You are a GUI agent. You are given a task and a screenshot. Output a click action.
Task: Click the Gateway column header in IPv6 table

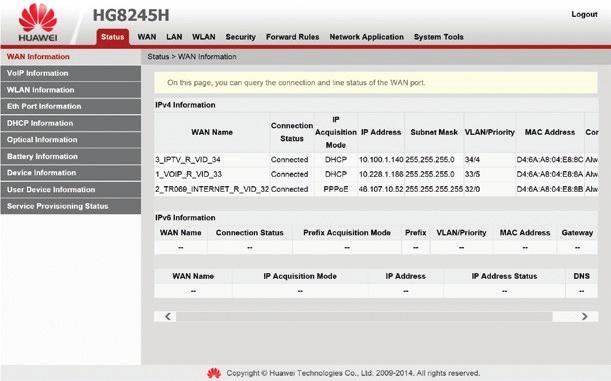click(577, 233)
